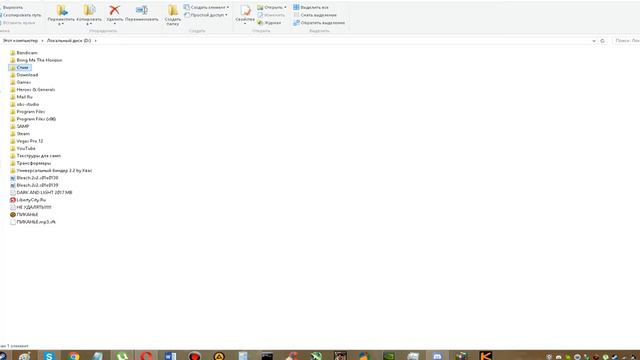Viewport: 640px width, 360px height.
Task: Open Opera from the taskbar
Action: click(146, 356)
